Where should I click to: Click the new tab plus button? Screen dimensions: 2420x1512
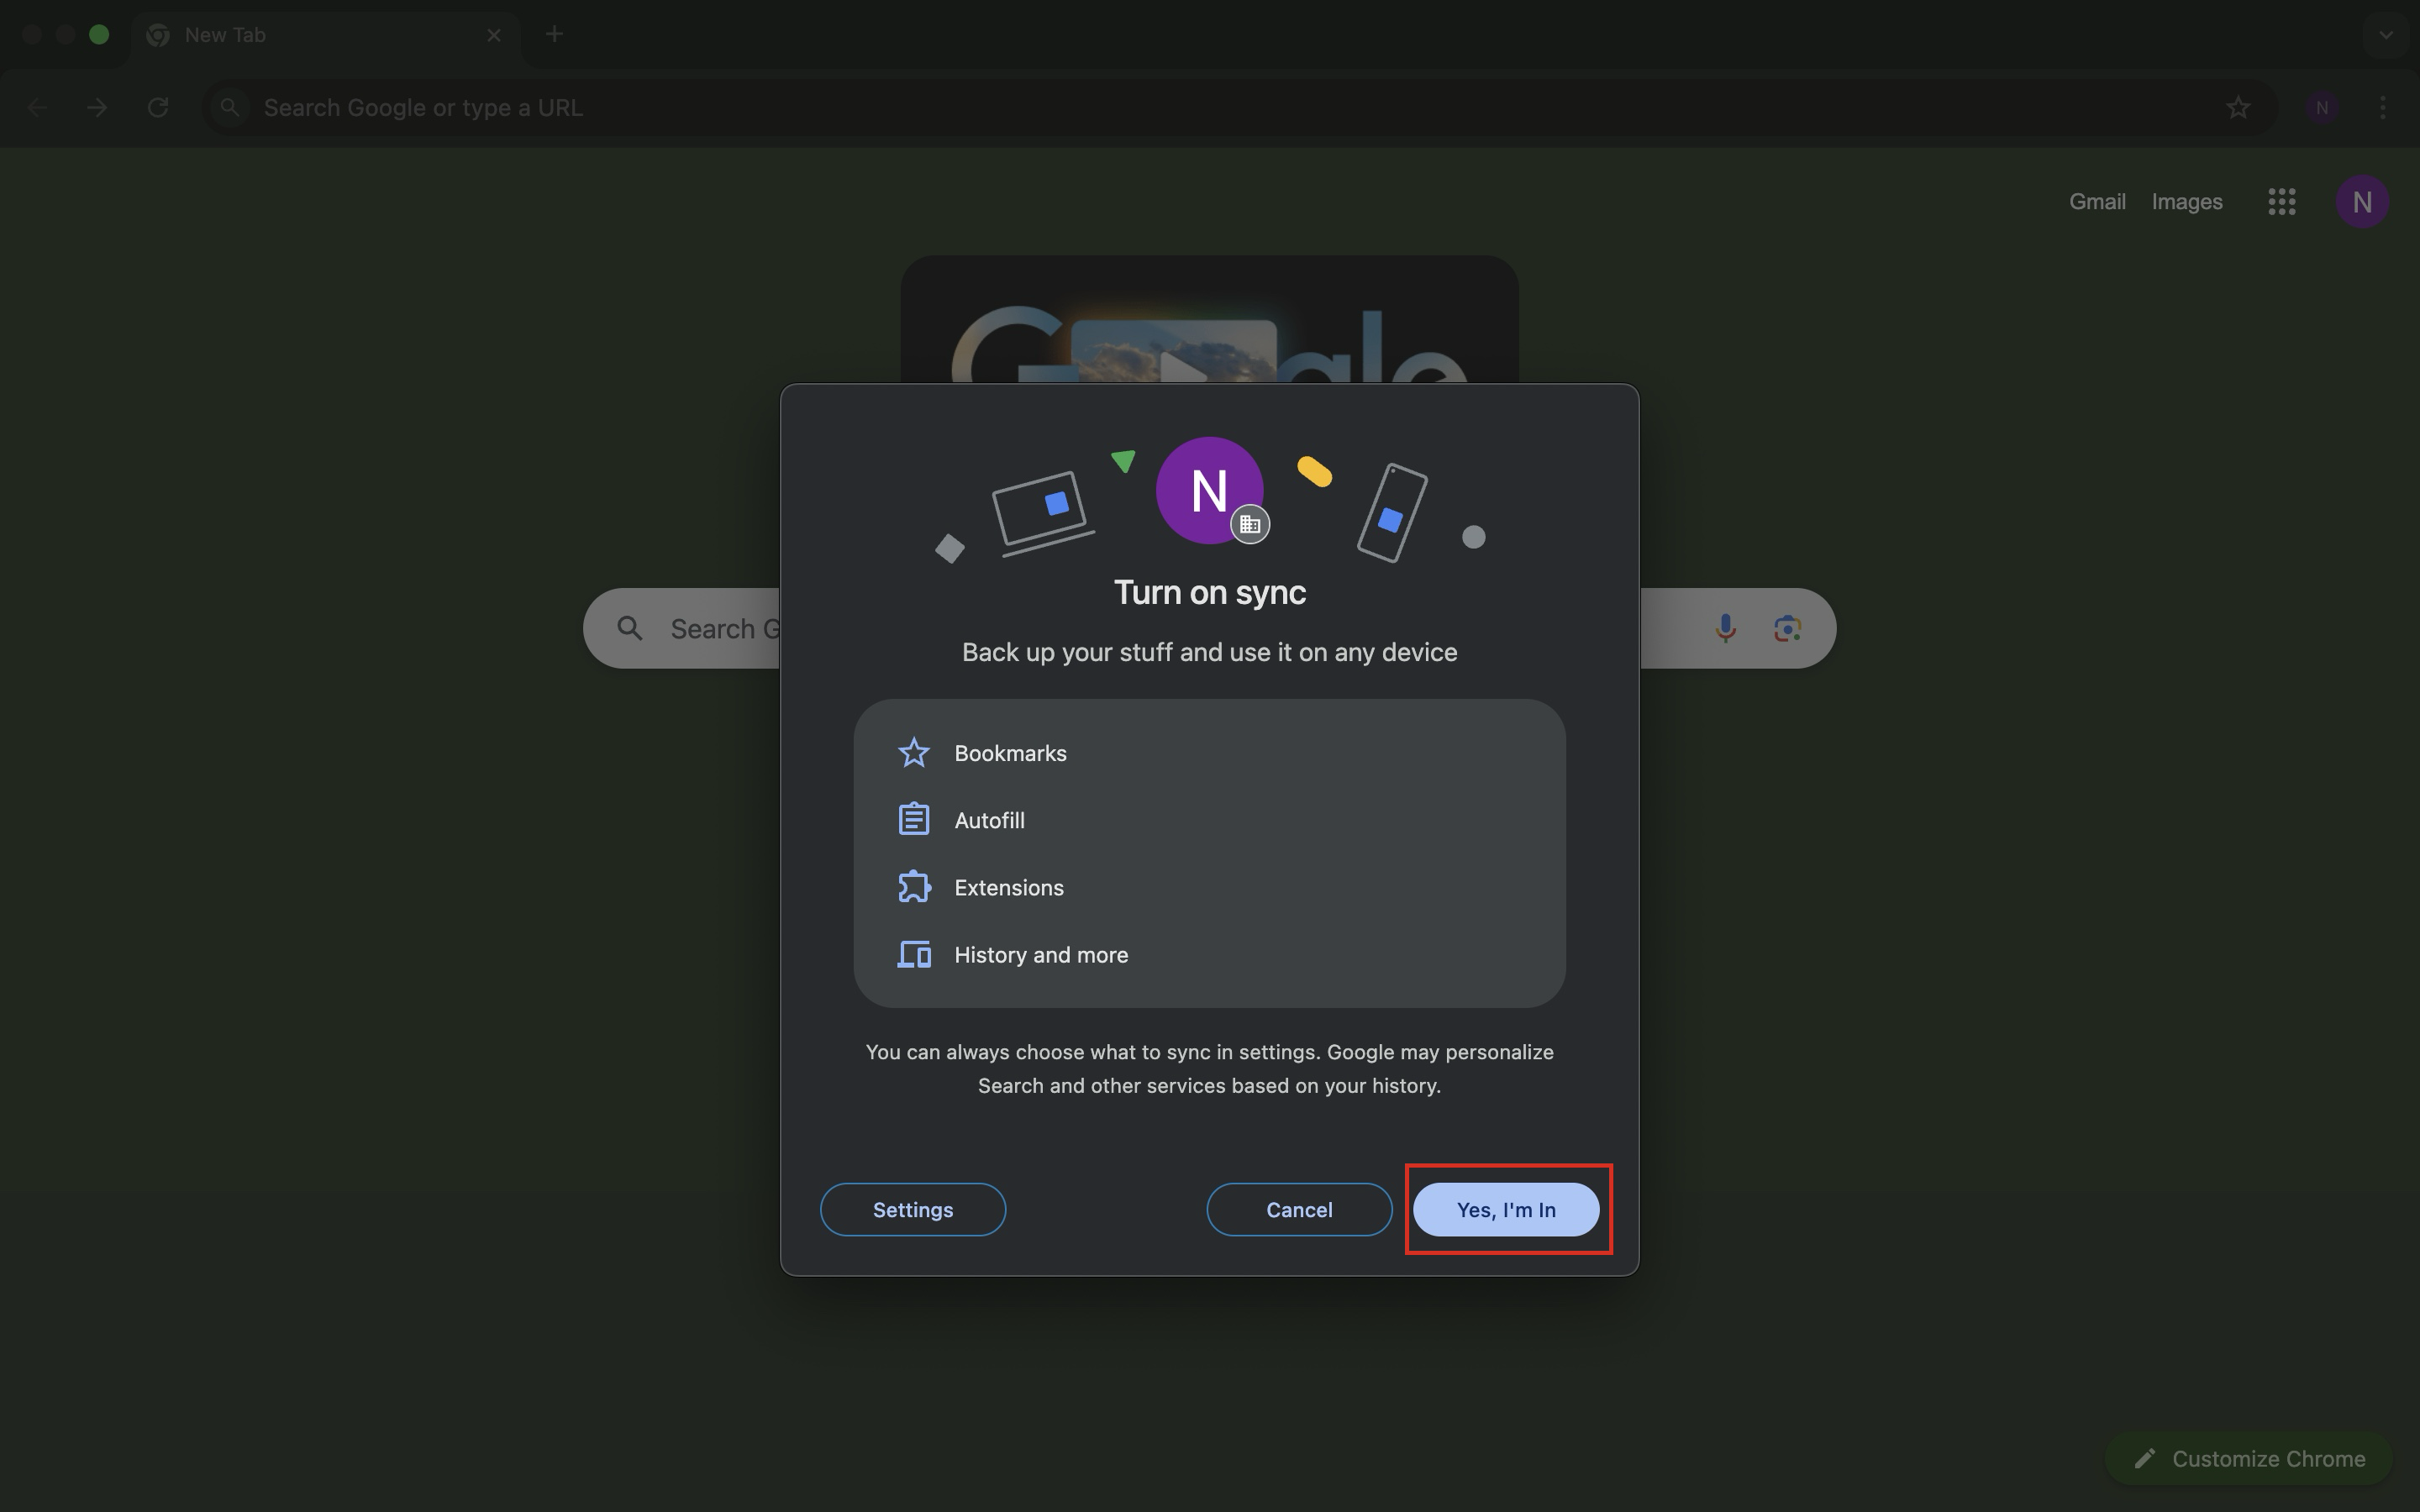[554, 34]
